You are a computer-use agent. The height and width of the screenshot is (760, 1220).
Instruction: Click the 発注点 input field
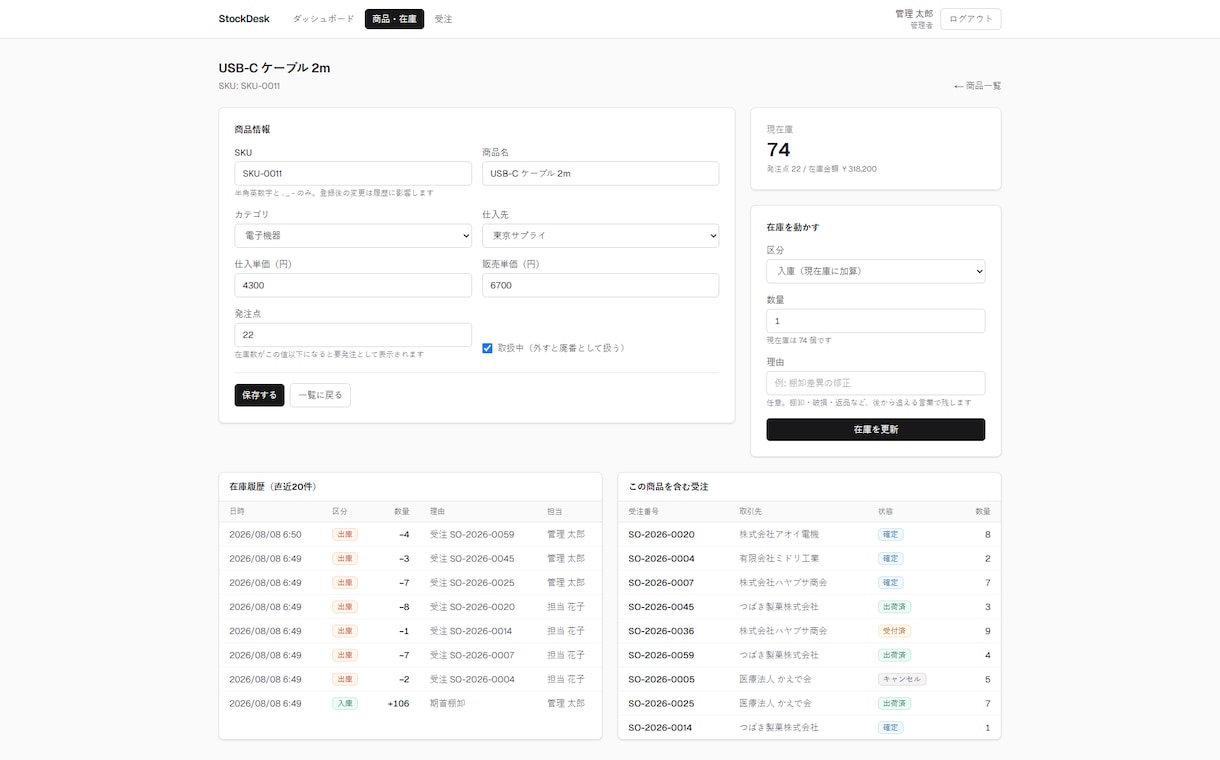pyautogui.click(x=353, y=335)
